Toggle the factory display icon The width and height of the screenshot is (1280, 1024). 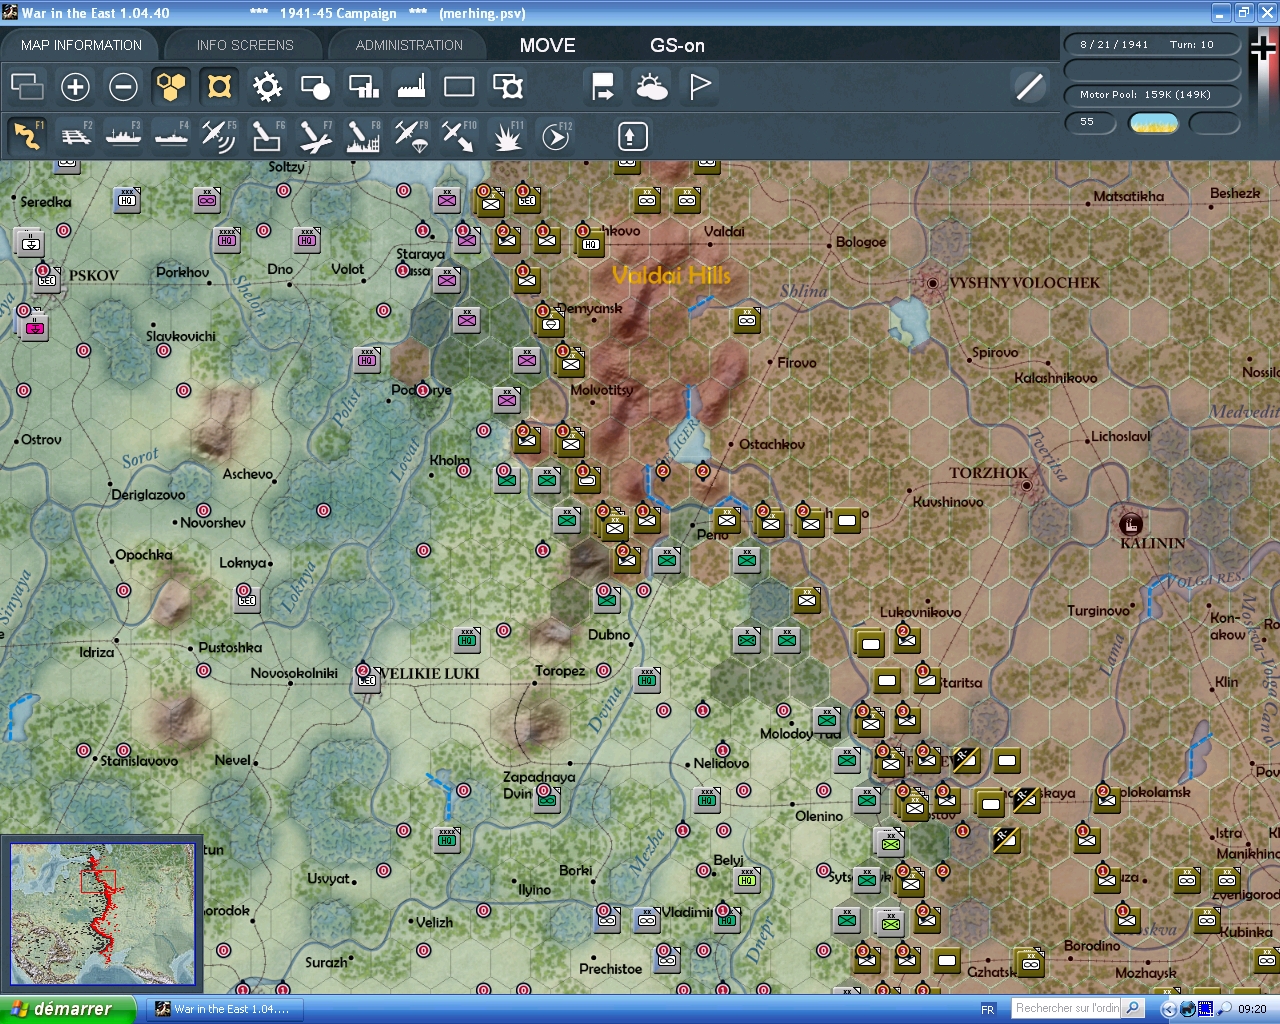(x=411, y=87)
